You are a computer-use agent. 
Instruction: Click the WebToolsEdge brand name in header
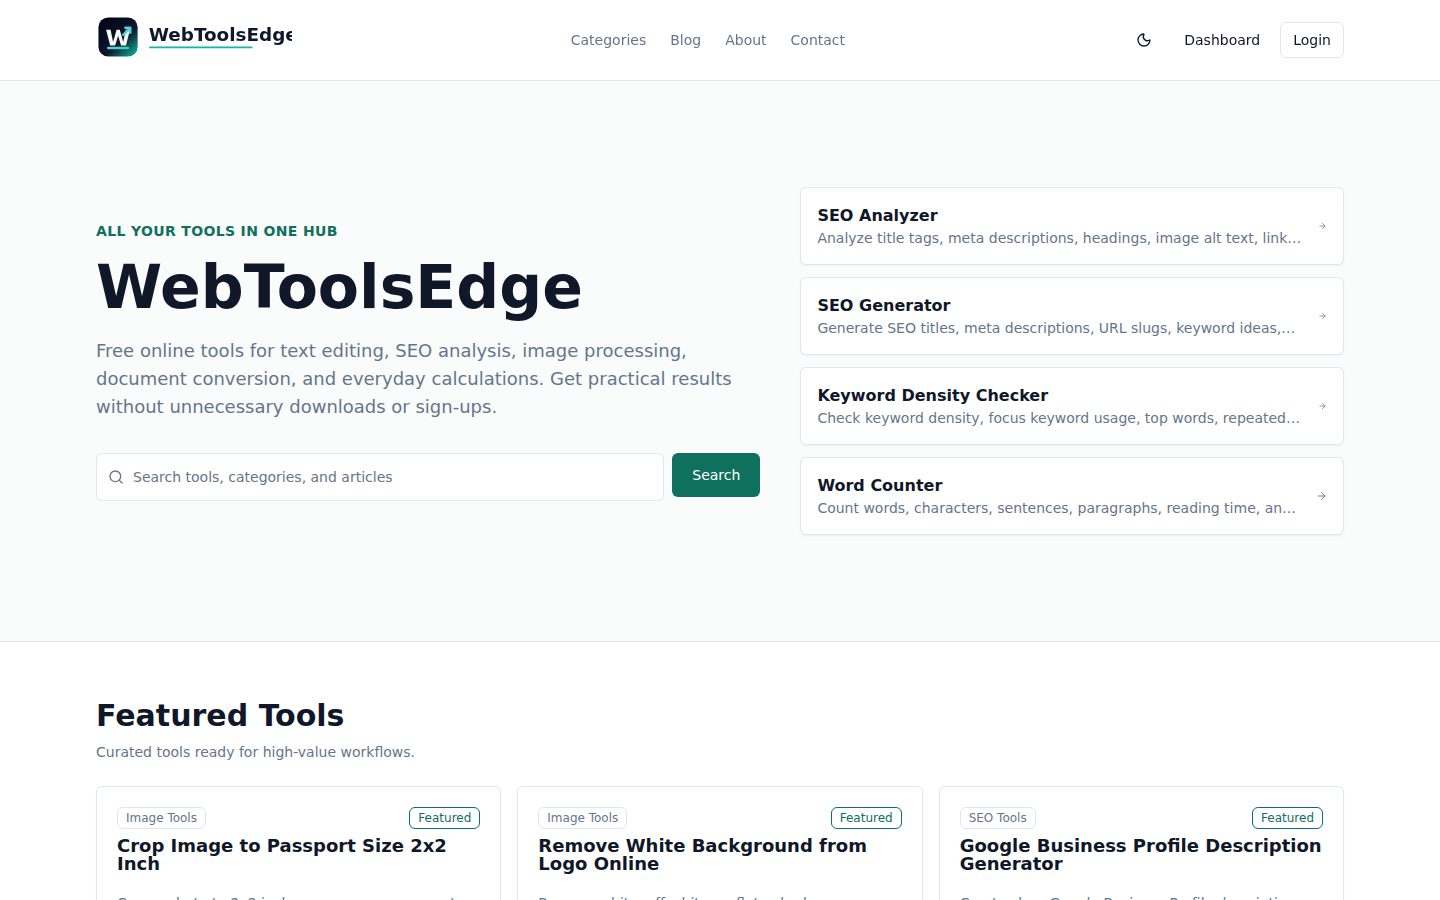point(220,35)
